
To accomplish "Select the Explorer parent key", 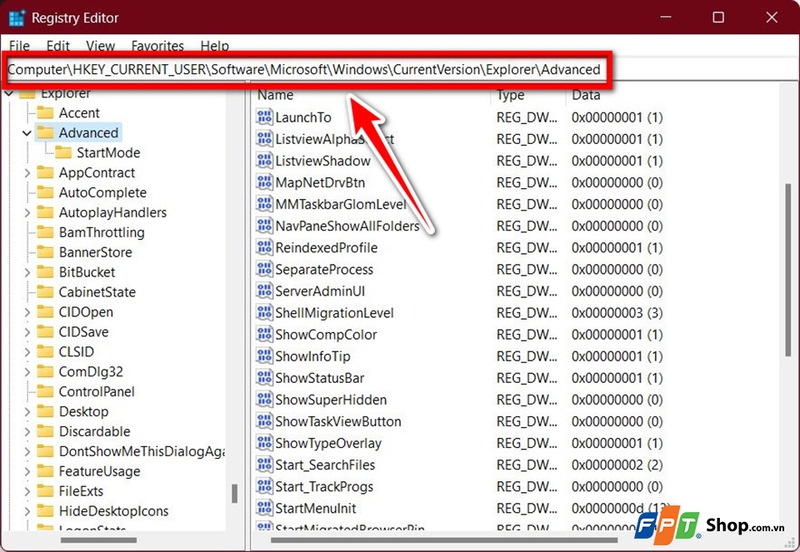I will tap(65, 93).
